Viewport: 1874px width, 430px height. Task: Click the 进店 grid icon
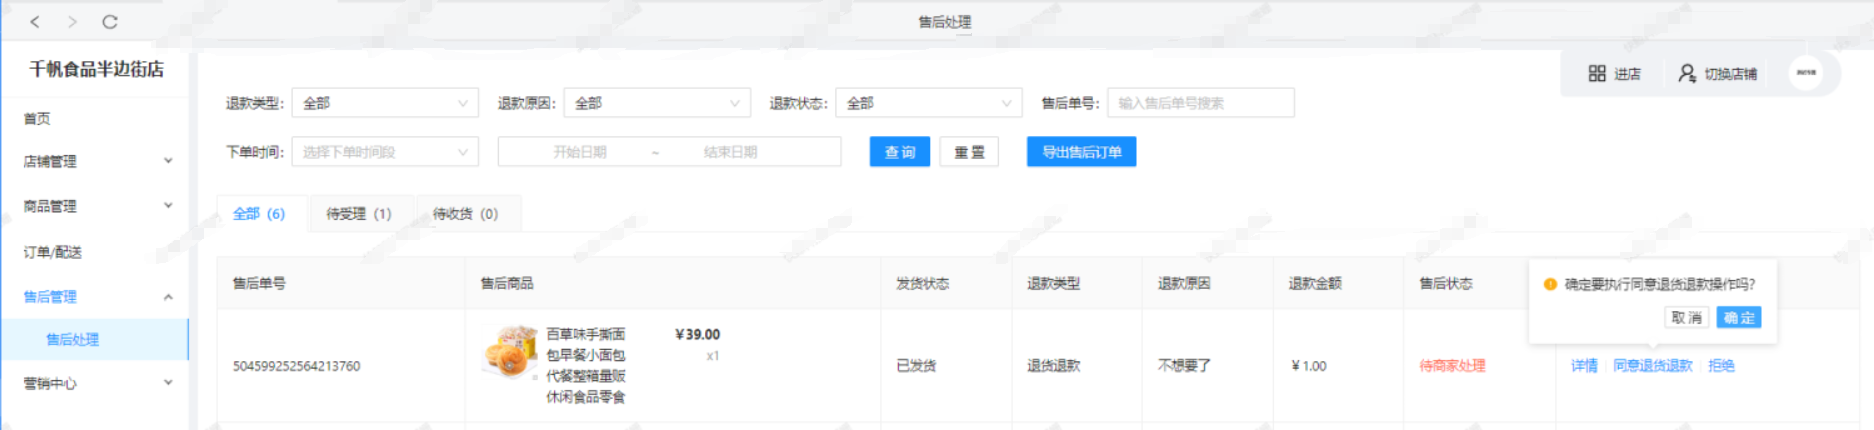pyautogui.click(x=1597, y=74)
